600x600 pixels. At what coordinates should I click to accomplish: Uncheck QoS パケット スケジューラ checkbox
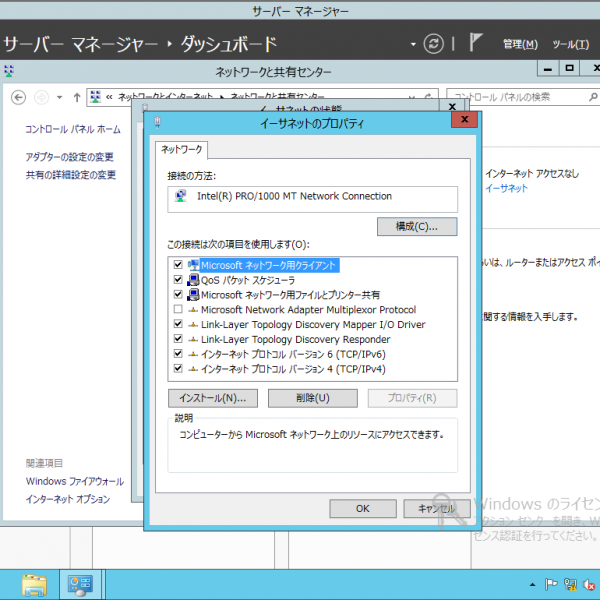click(178, 280)
